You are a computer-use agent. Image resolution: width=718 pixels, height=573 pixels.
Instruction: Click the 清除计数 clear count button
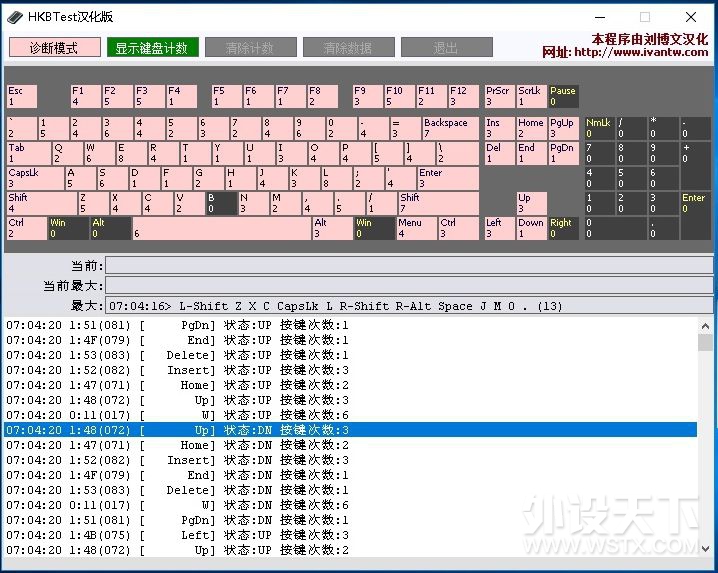tap(250, 48)
